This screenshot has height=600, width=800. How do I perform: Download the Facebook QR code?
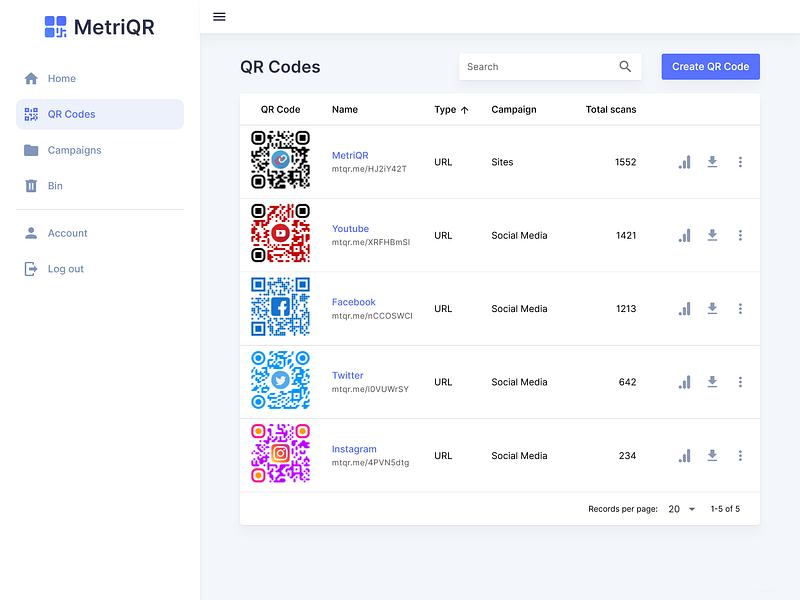pos(712,308)
